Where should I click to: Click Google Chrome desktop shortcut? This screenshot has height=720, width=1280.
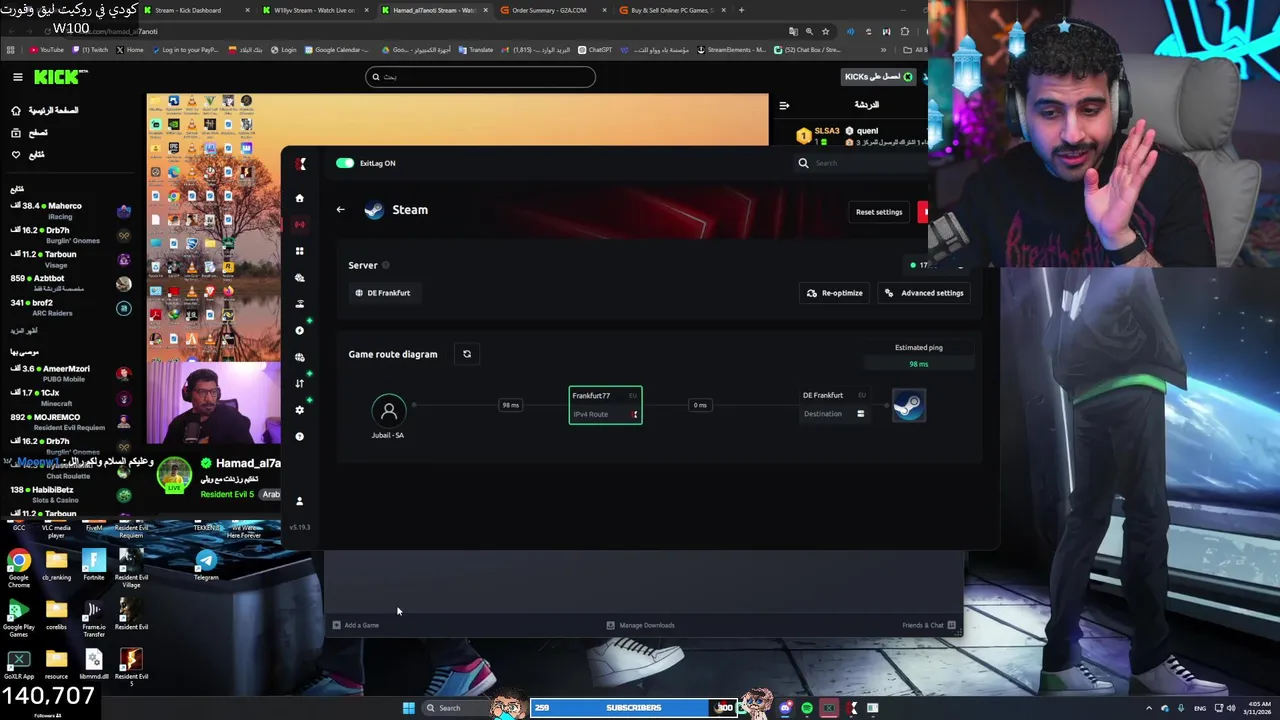tap(19, 566)
